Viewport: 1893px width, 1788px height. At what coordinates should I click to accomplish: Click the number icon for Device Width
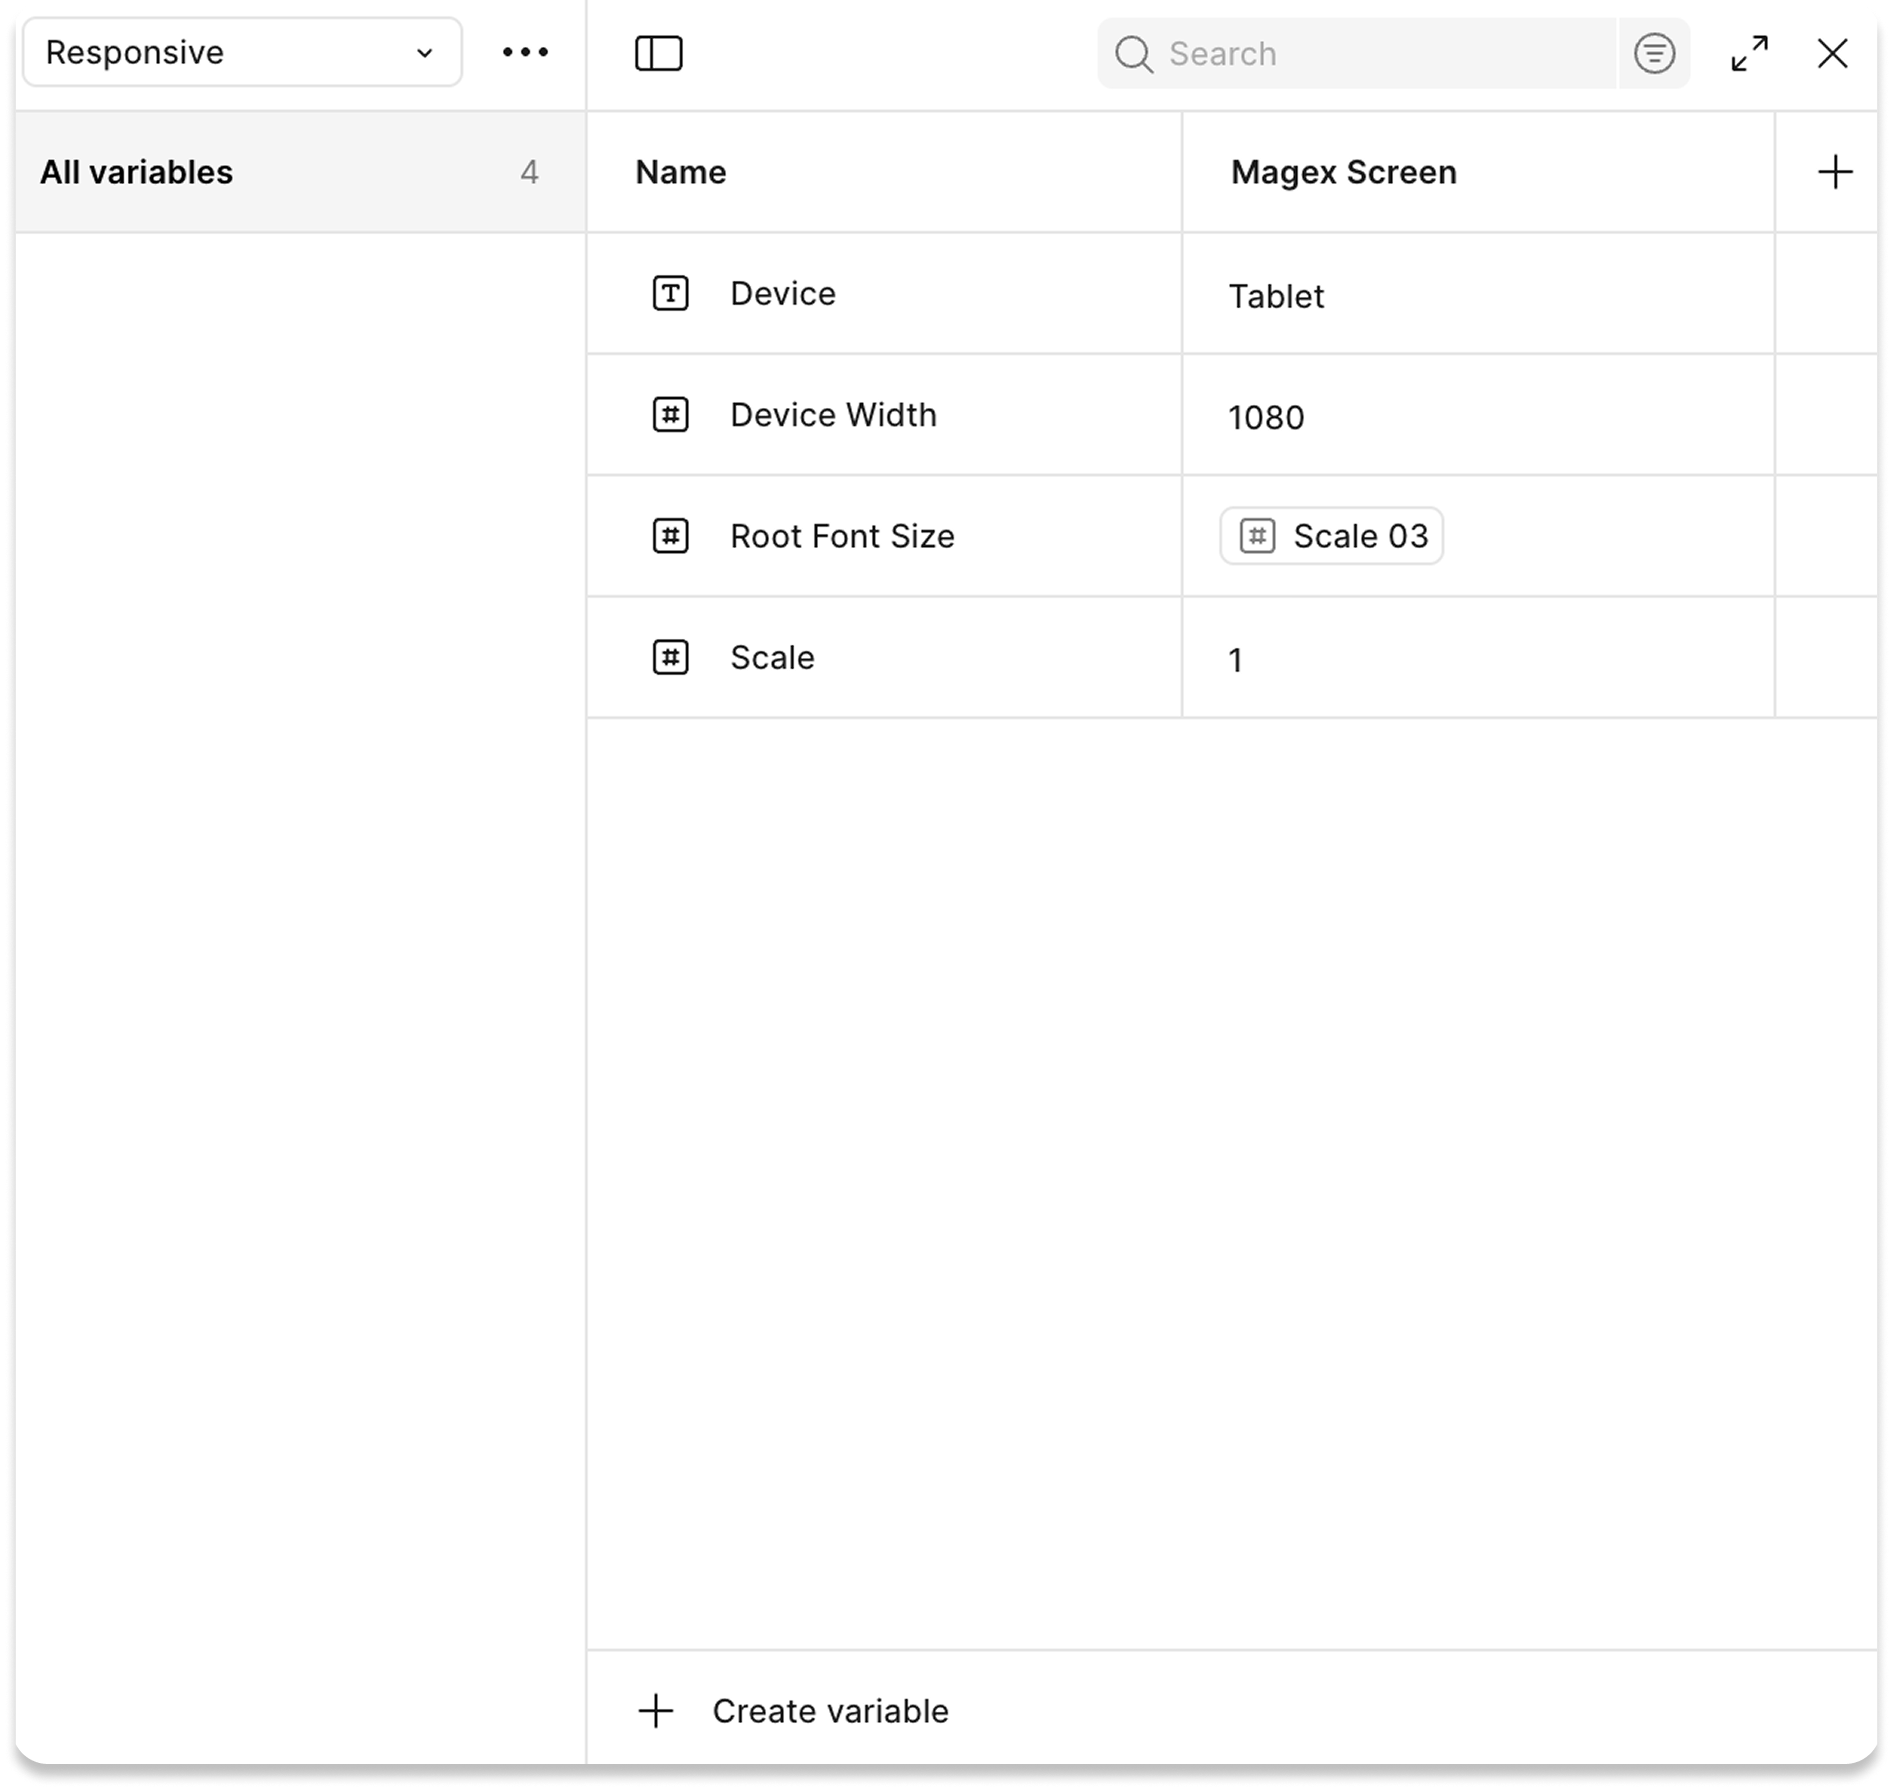click(x=670, y=414)
